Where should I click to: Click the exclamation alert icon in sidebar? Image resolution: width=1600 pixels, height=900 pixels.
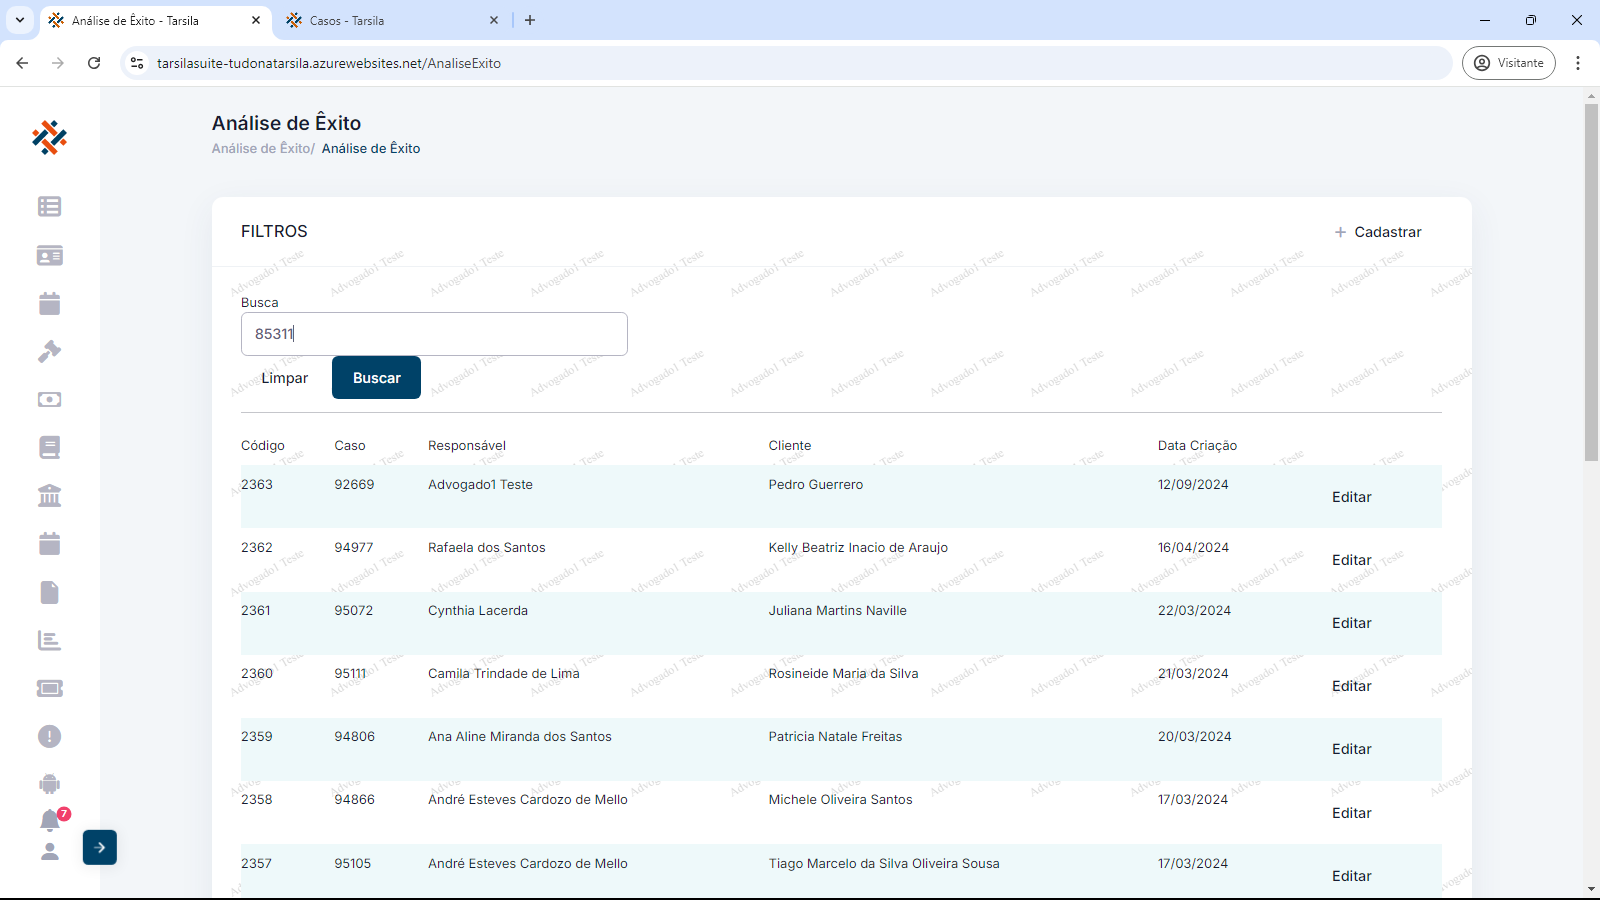click(49, 737)
